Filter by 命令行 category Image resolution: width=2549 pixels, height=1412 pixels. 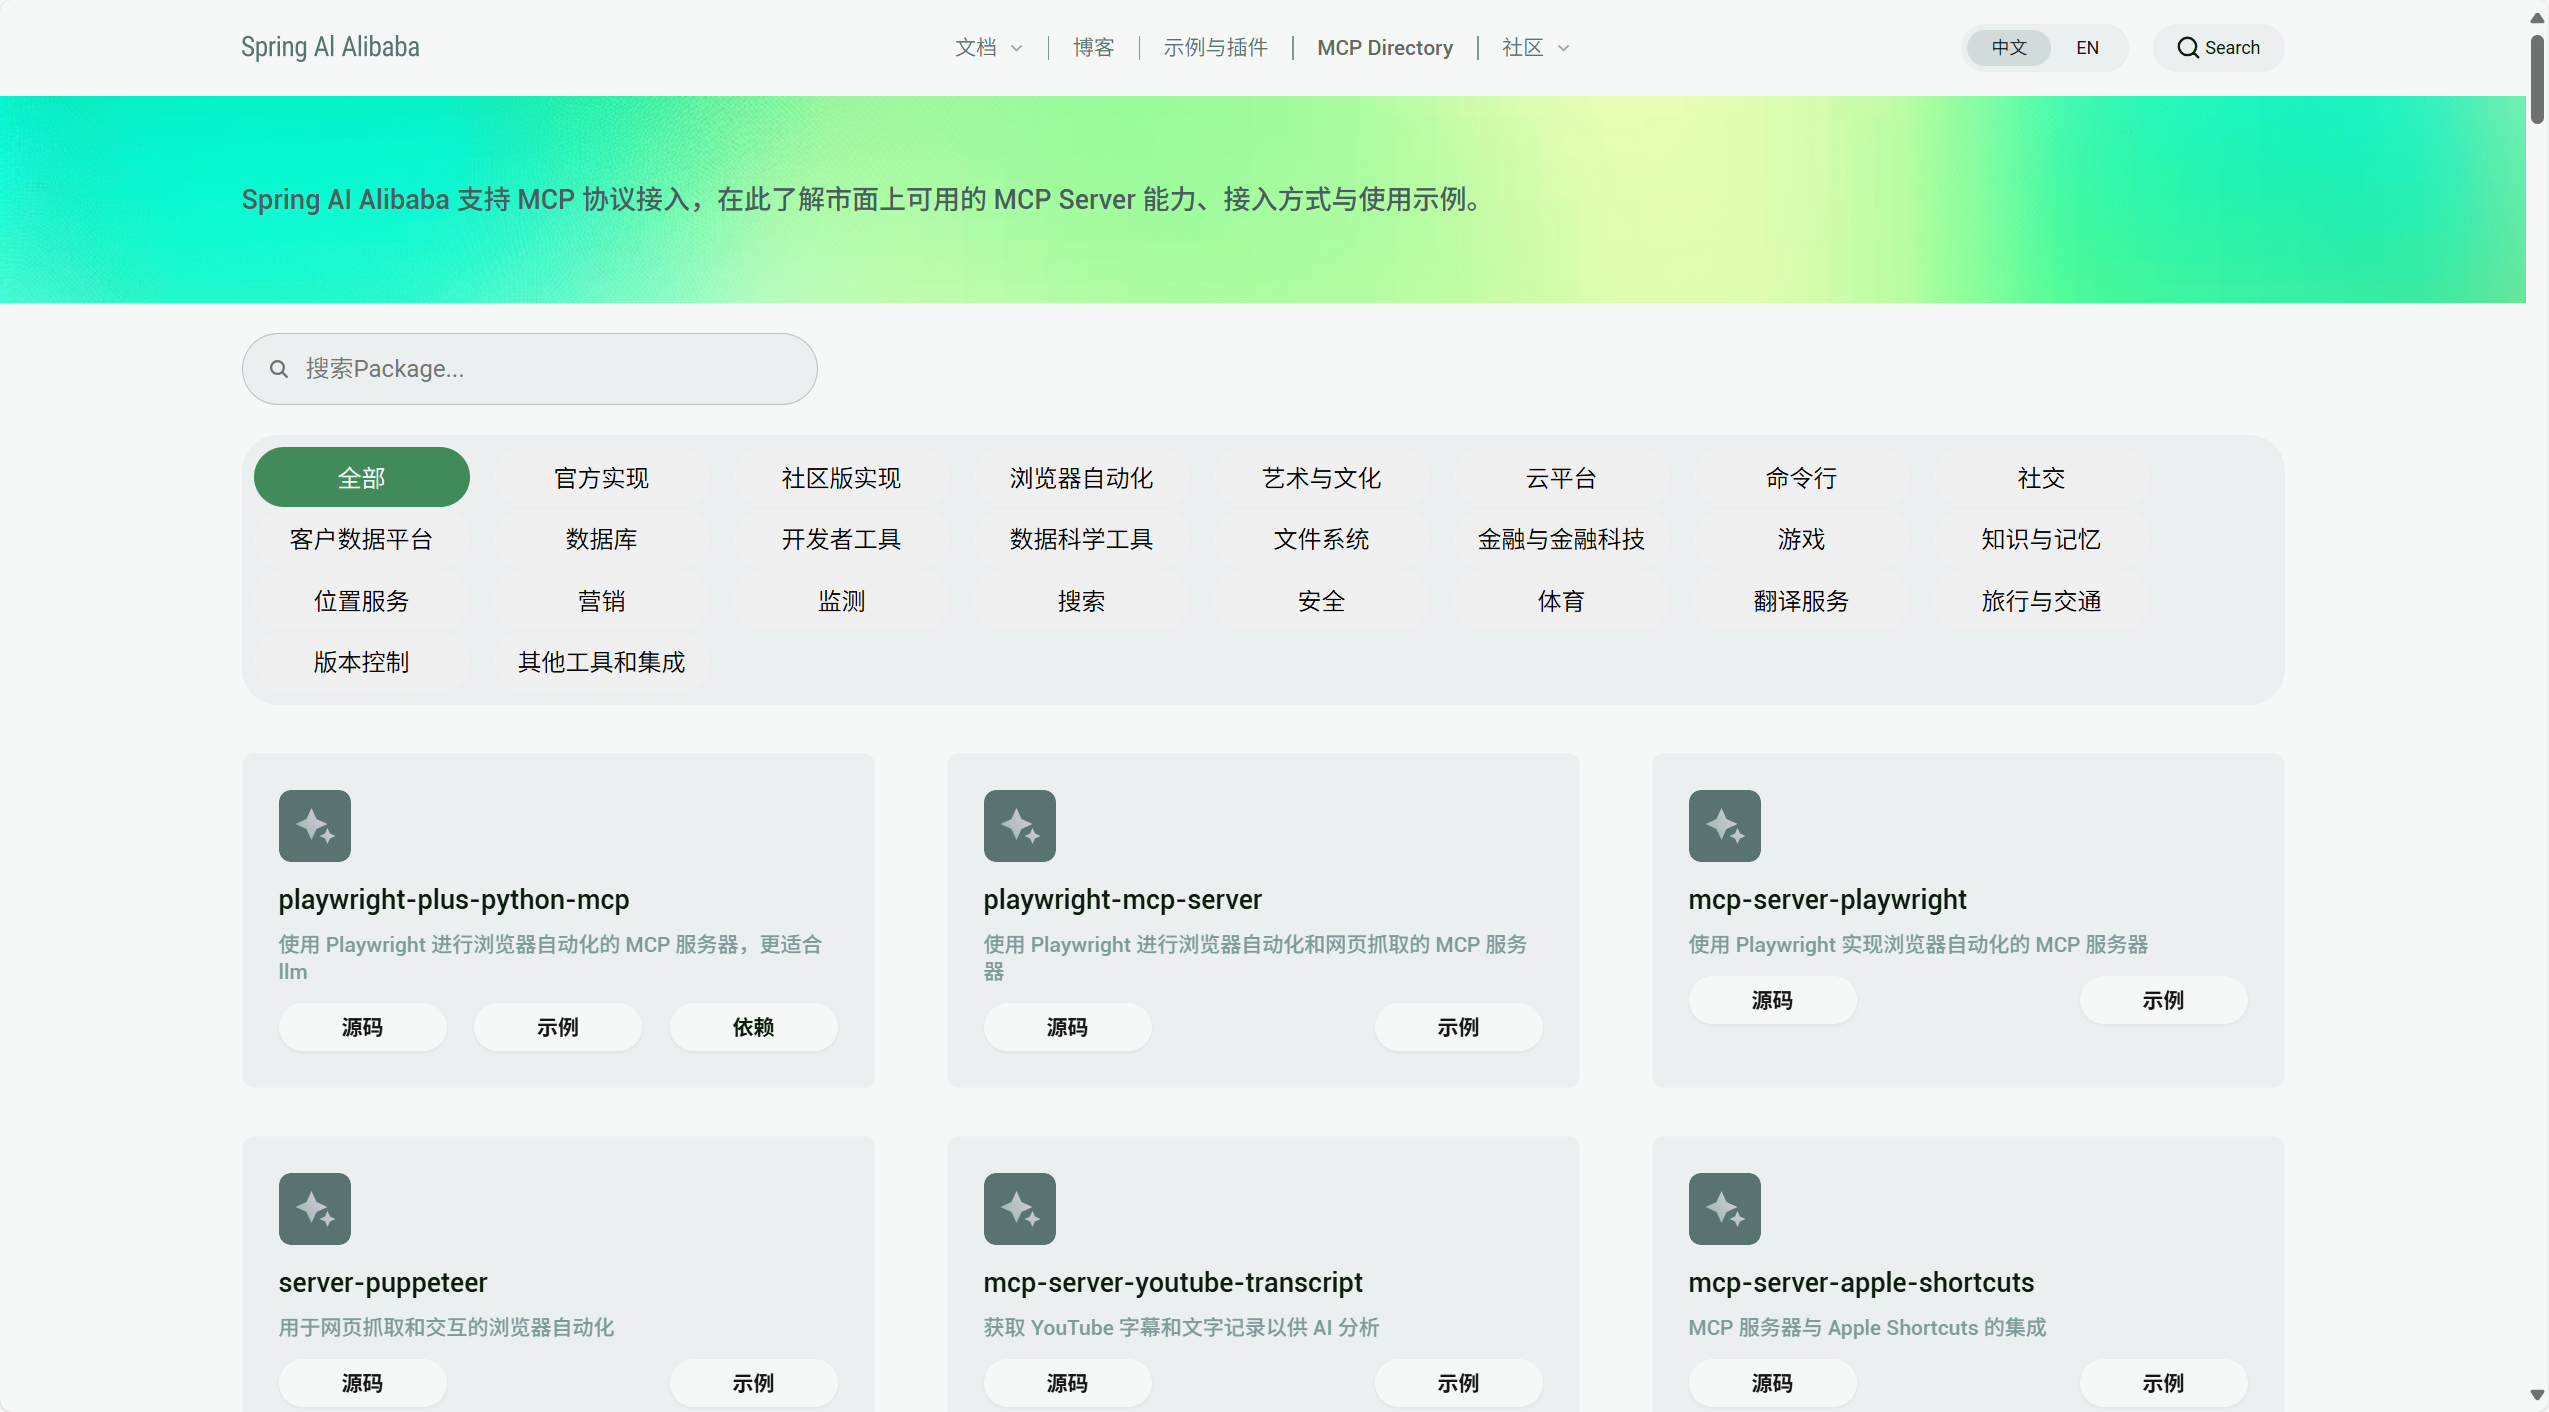[1802, 478]
